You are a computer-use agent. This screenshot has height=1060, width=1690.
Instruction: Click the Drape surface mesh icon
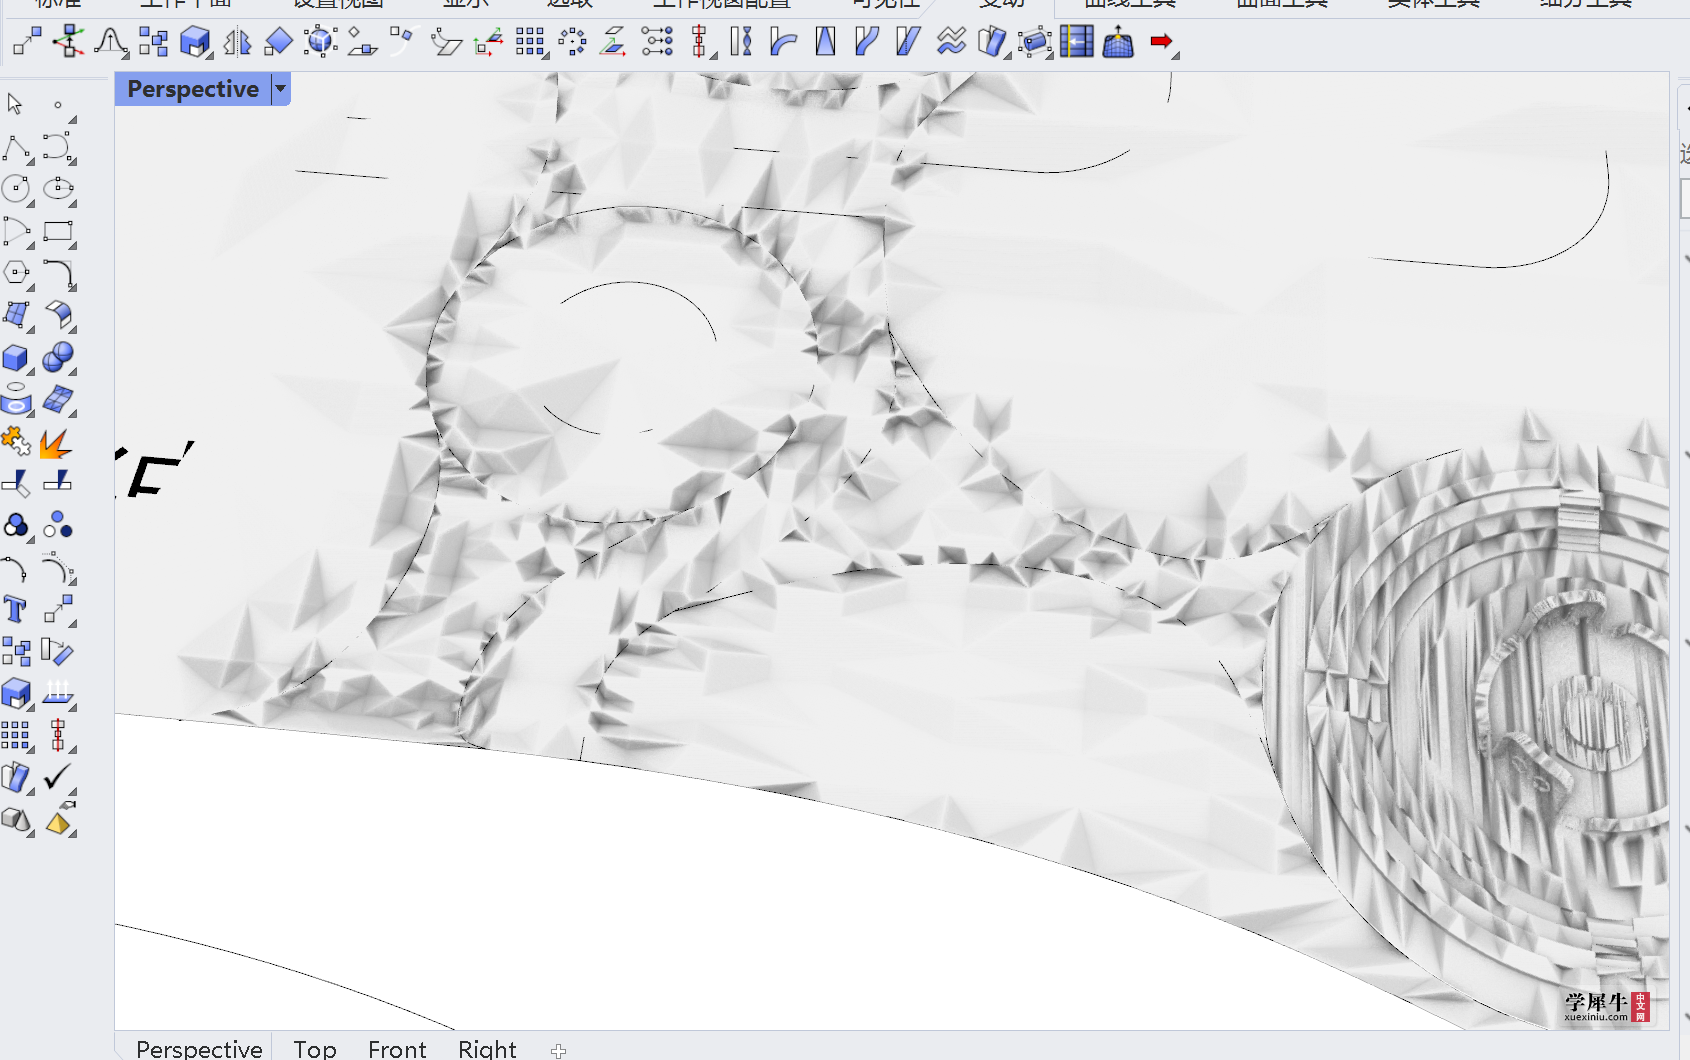(1118, 42)
